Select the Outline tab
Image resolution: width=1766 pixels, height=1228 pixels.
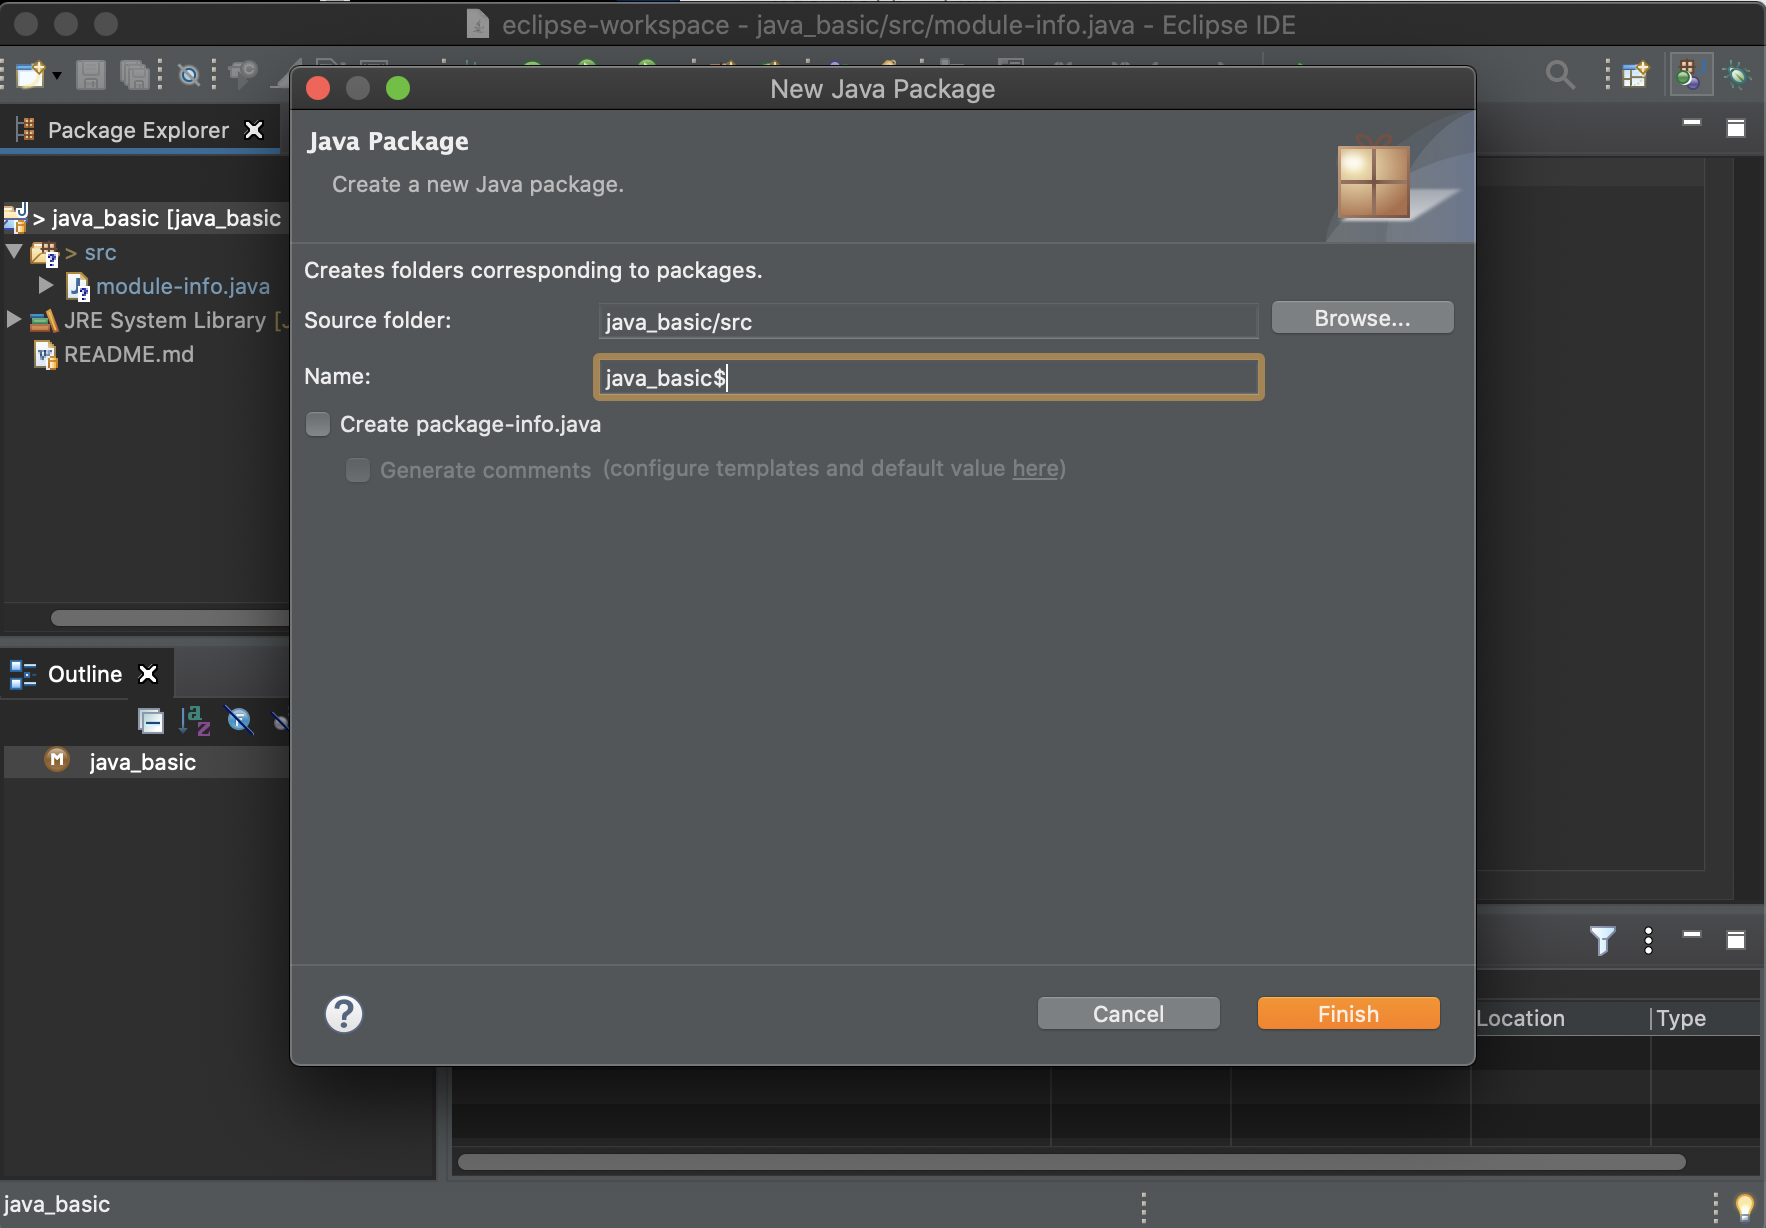85,674
